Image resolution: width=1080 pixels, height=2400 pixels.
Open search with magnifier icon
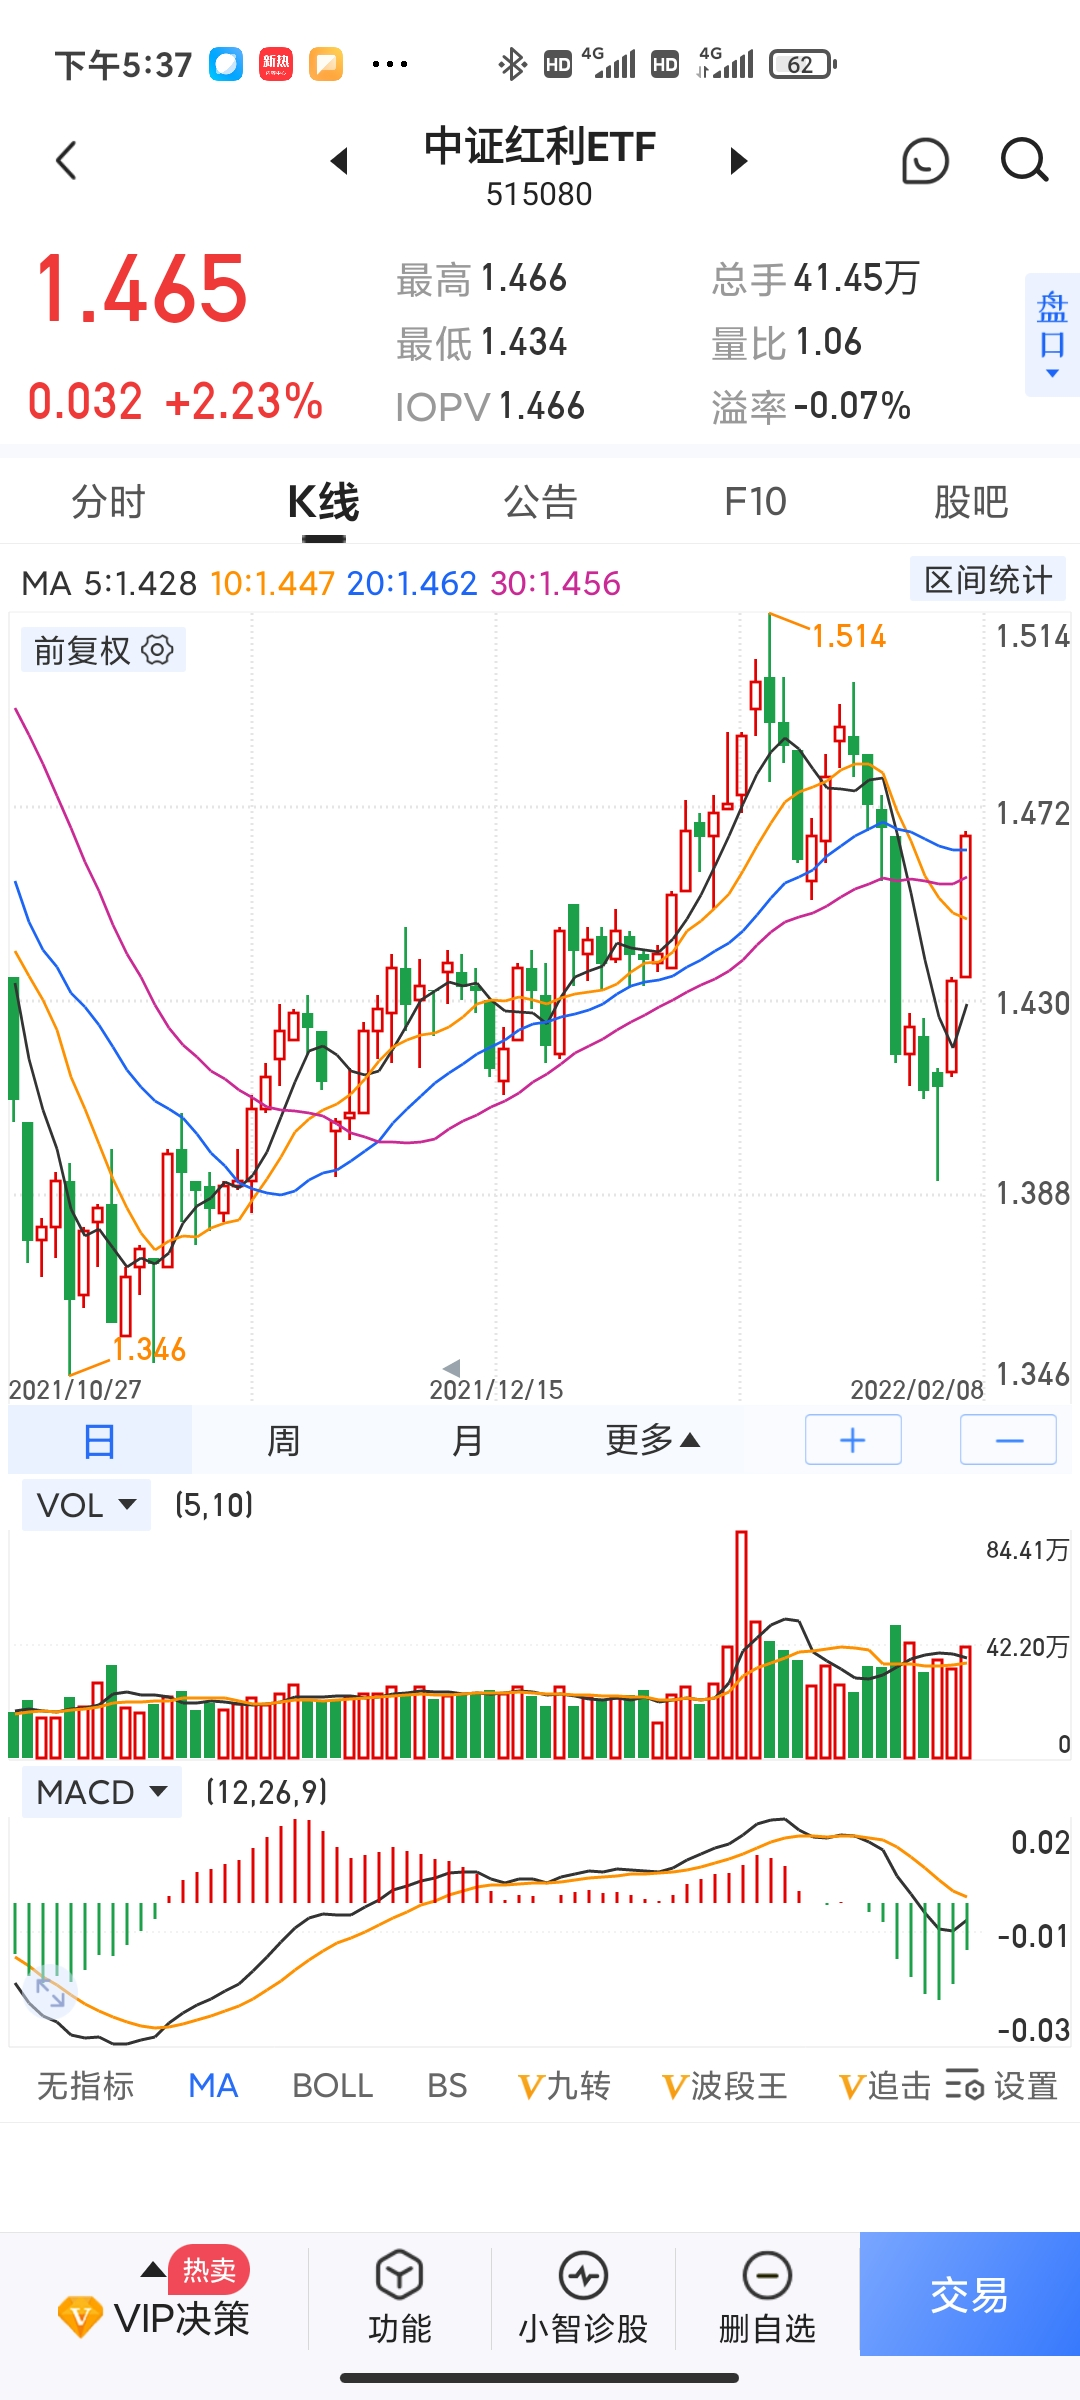coord(1024,161)
